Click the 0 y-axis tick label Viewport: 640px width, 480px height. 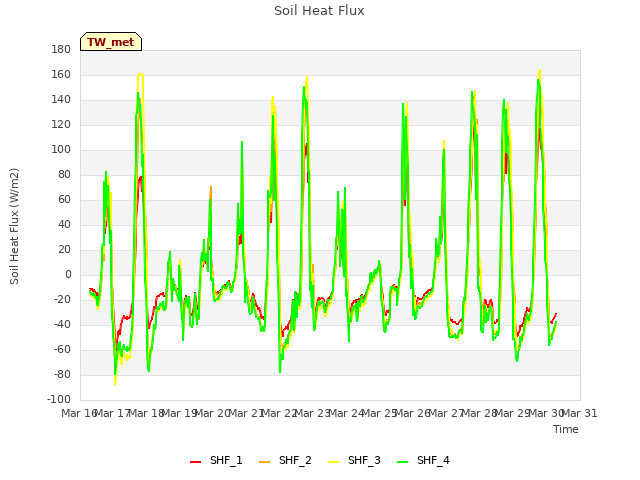pyautogui.click(x=68, y=275)
